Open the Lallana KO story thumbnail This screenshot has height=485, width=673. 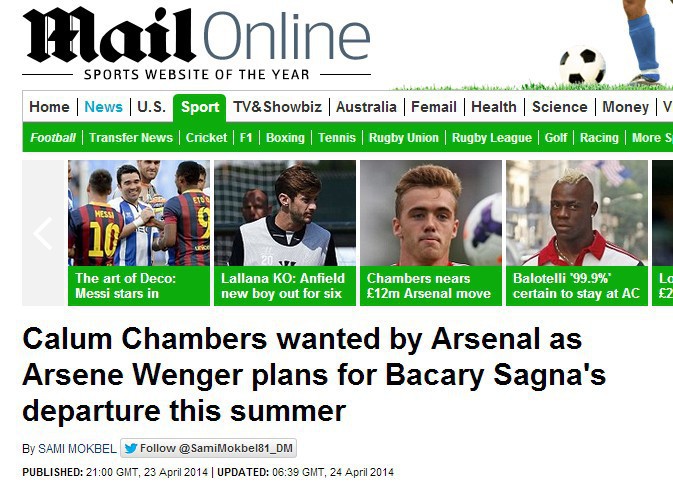[284, 232]
